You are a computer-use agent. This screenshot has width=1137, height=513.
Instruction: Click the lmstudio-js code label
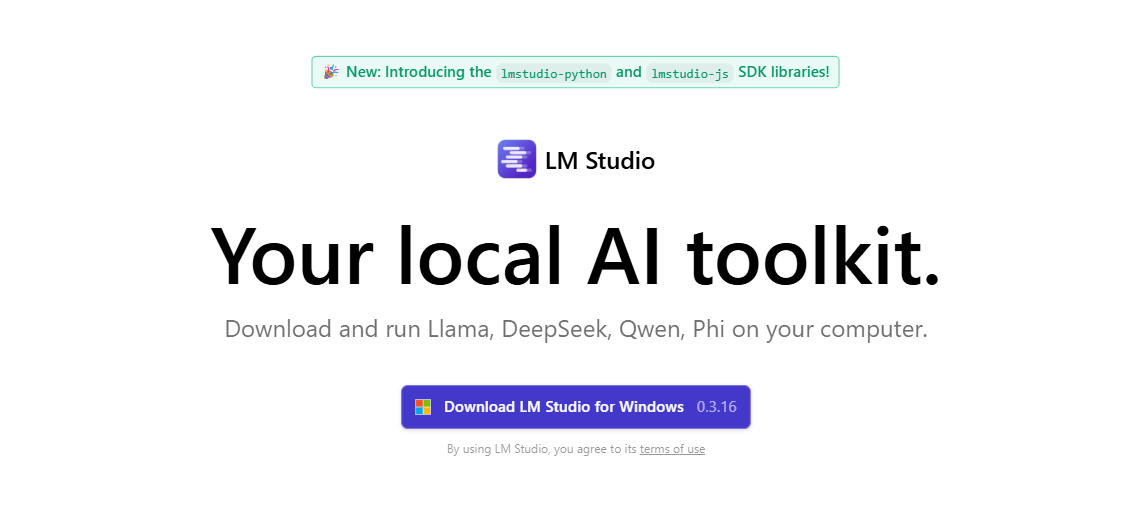pyautogui.click(x=690, y=73)
